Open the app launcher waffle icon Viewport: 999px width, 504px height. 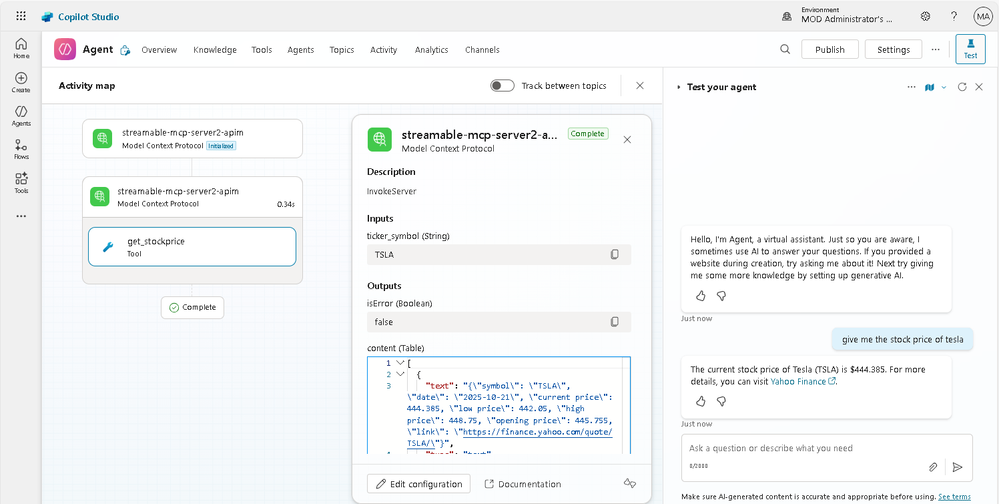[x=21, y=17]
